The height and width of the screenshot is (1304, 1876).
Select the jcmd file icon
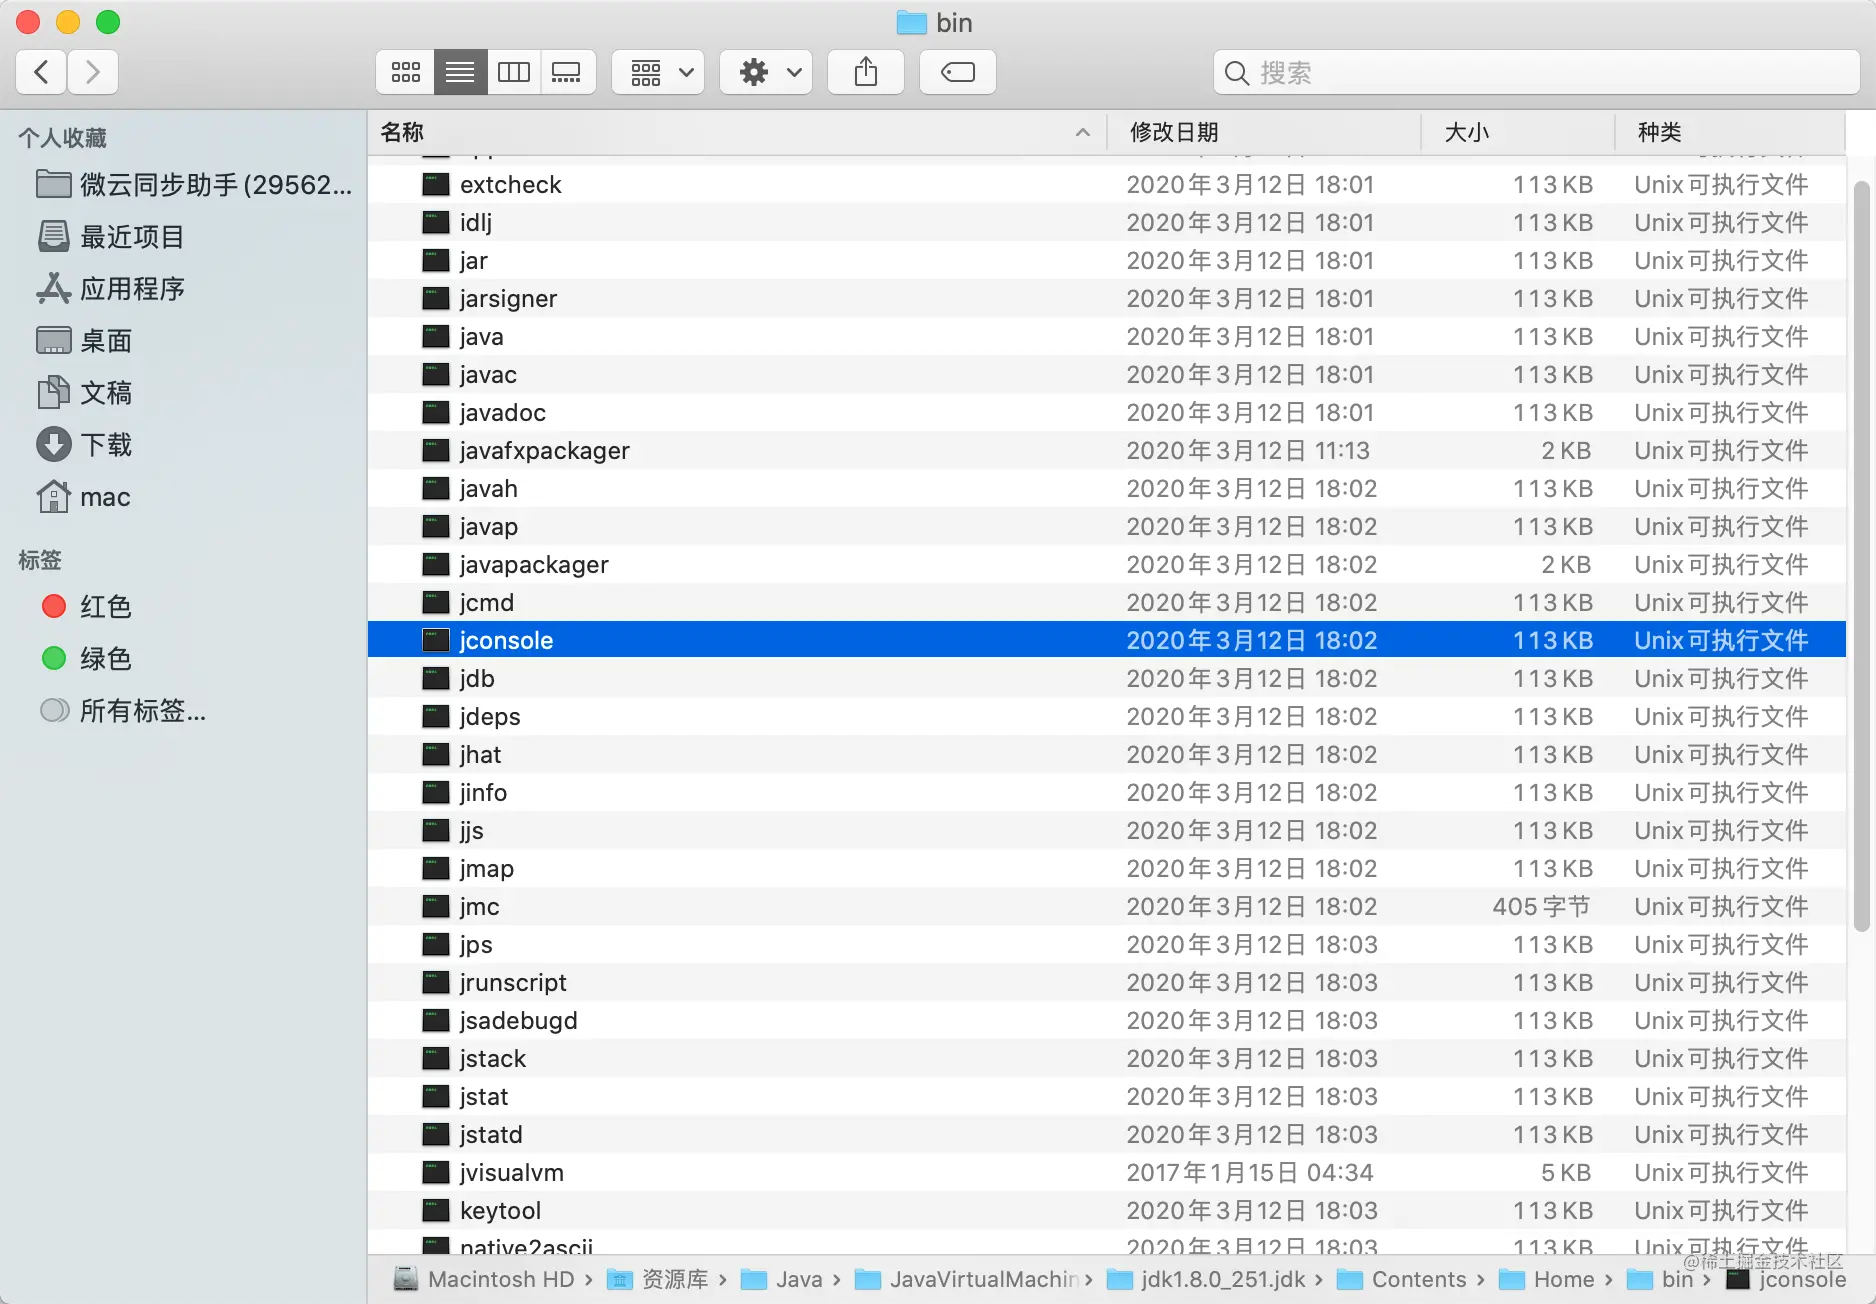point(435,603)
